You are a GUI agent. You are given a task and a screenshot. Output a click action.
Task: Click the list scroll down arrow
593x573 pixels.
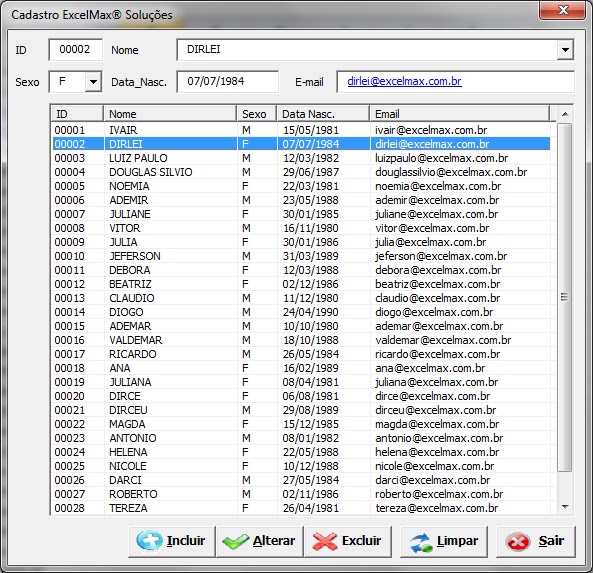tap(565, 507)
